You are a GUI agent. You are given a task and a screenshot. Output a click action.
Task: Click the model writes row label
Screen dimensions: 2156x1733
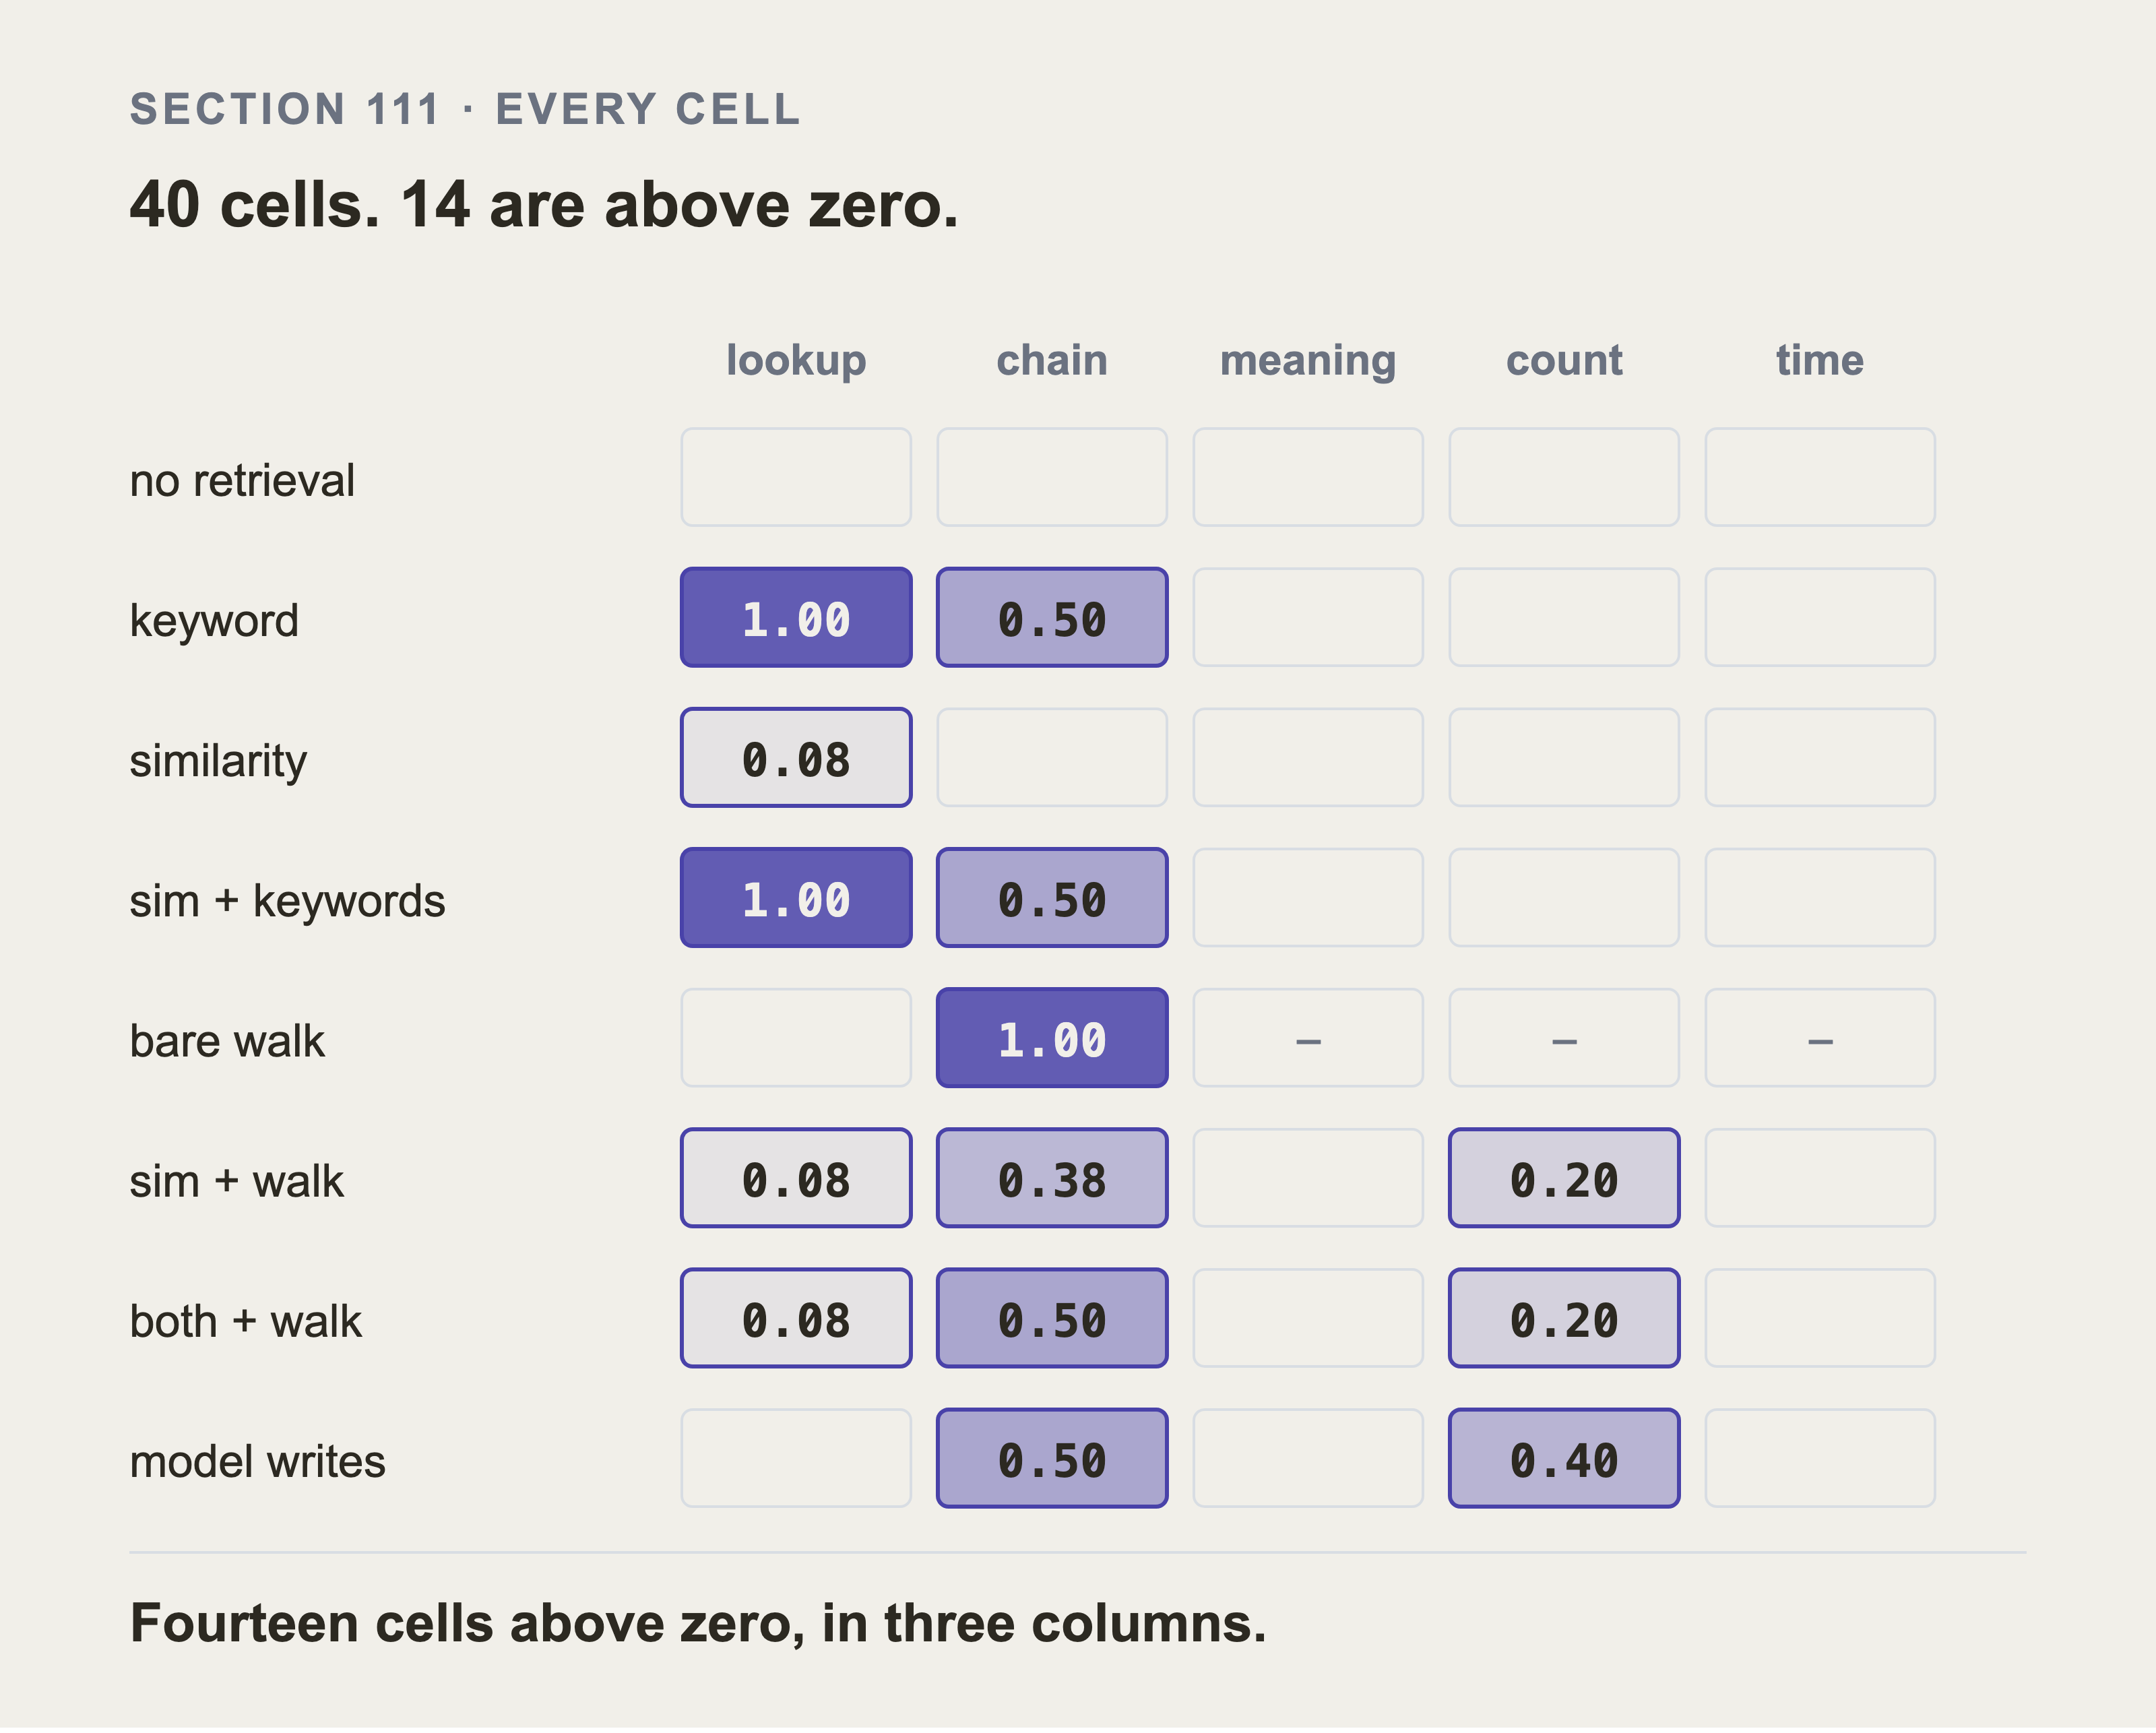click(x=257, y=1461)
